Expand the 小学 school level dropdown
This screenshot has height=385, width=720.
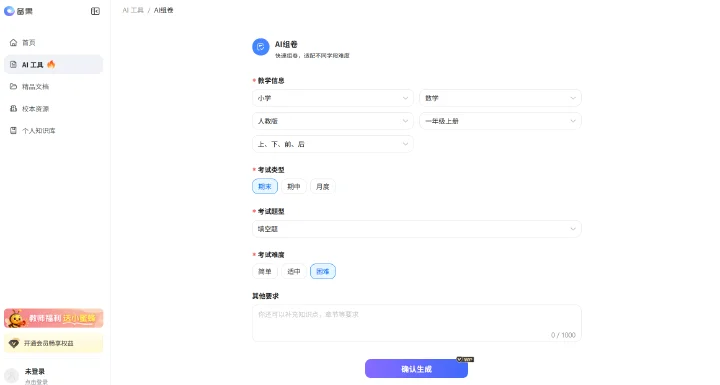[x=333, y=98]
